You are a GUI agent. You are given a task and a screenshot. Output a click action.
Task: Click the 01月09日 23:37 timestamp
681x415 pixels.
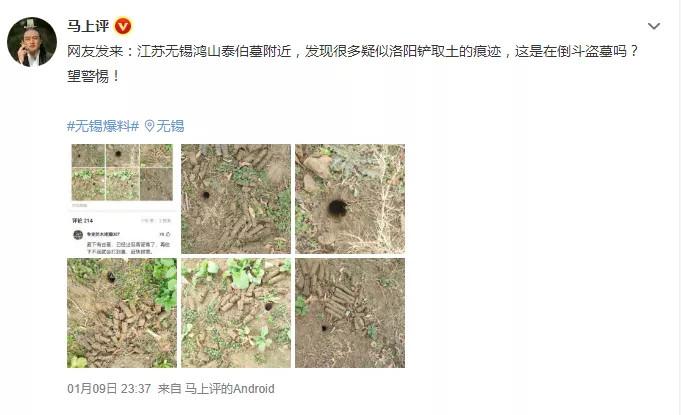pyautogui.click(x=109, y=389)
